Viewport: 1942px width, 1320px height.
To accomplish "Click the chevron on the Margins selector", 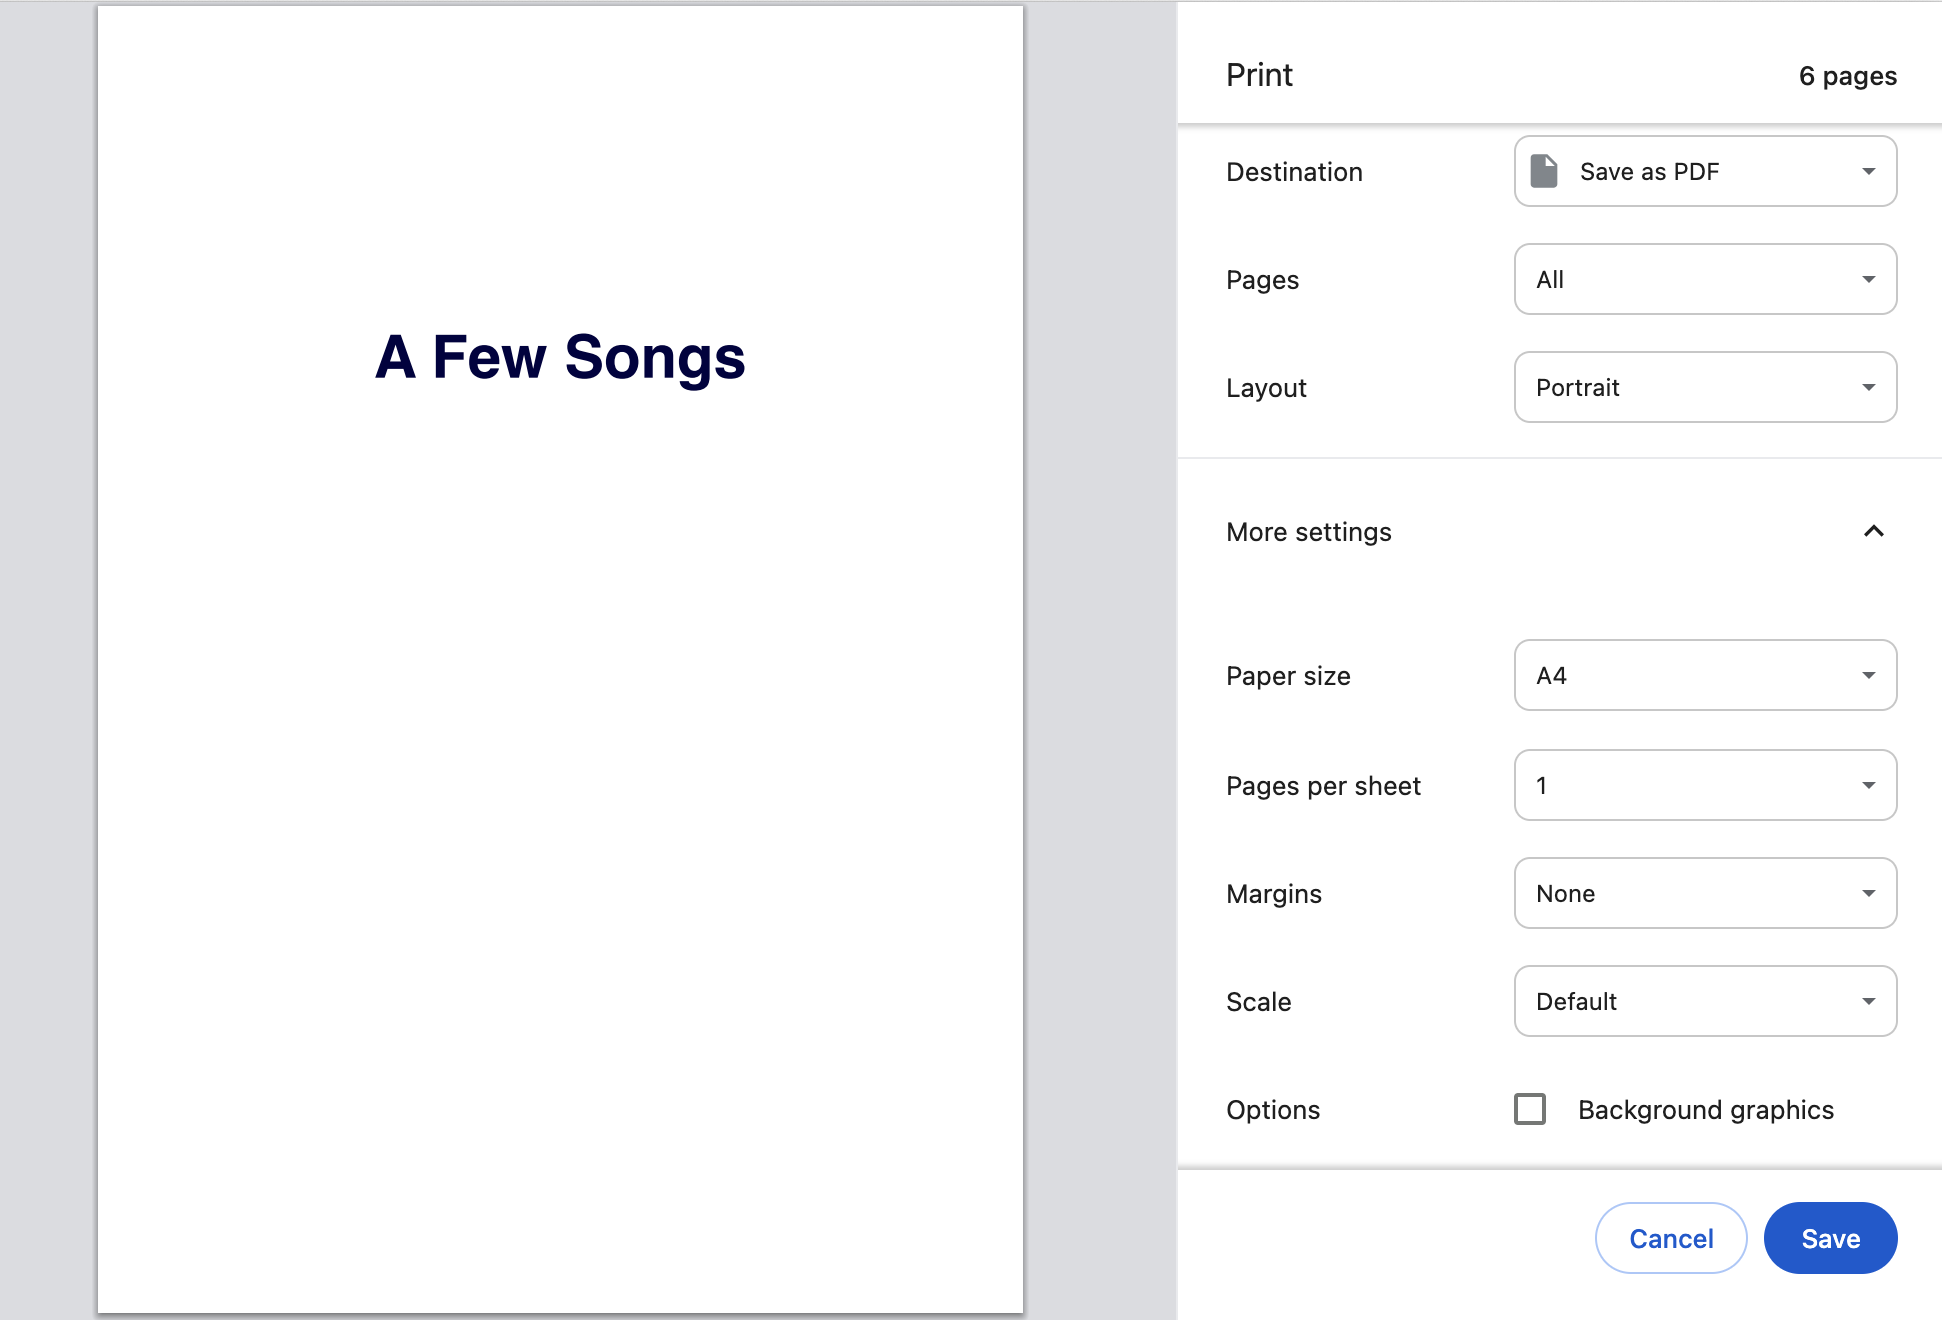I will (x=1870, y=893).
